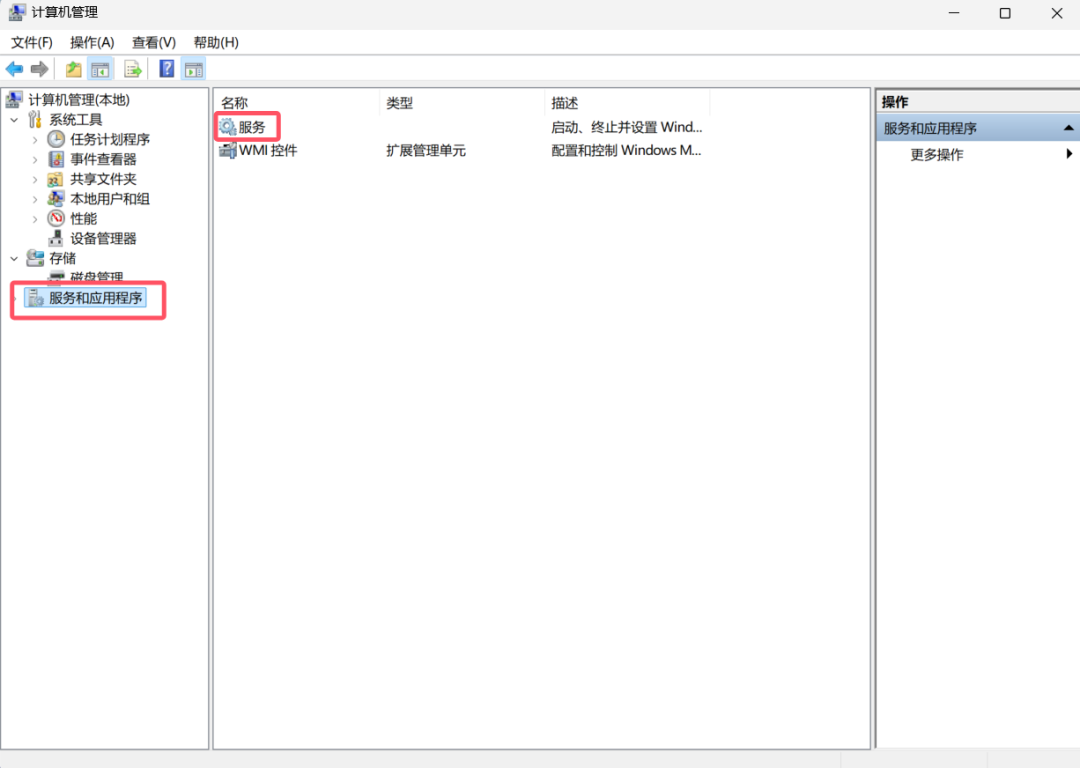Click the 任务计划程序 clock icon
Screen dimensions: 1080x768
click(x=56, y=139)
